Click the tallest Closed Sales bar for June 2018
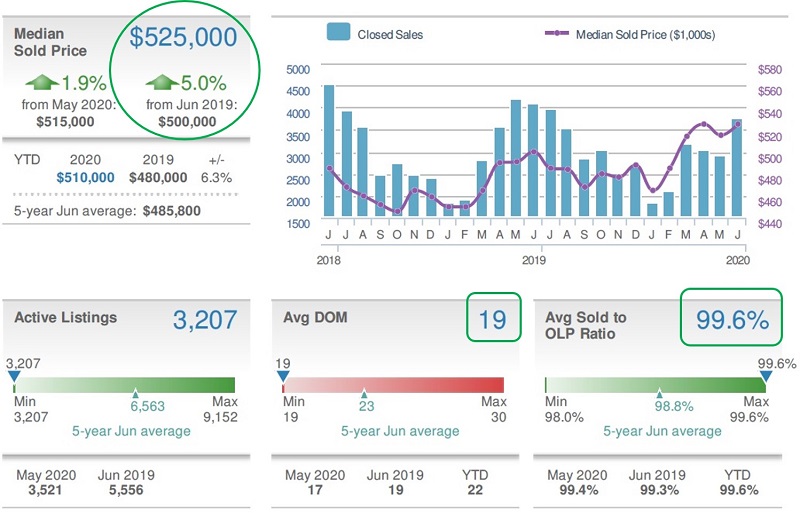Screen dimensions: 800x513 329,150
